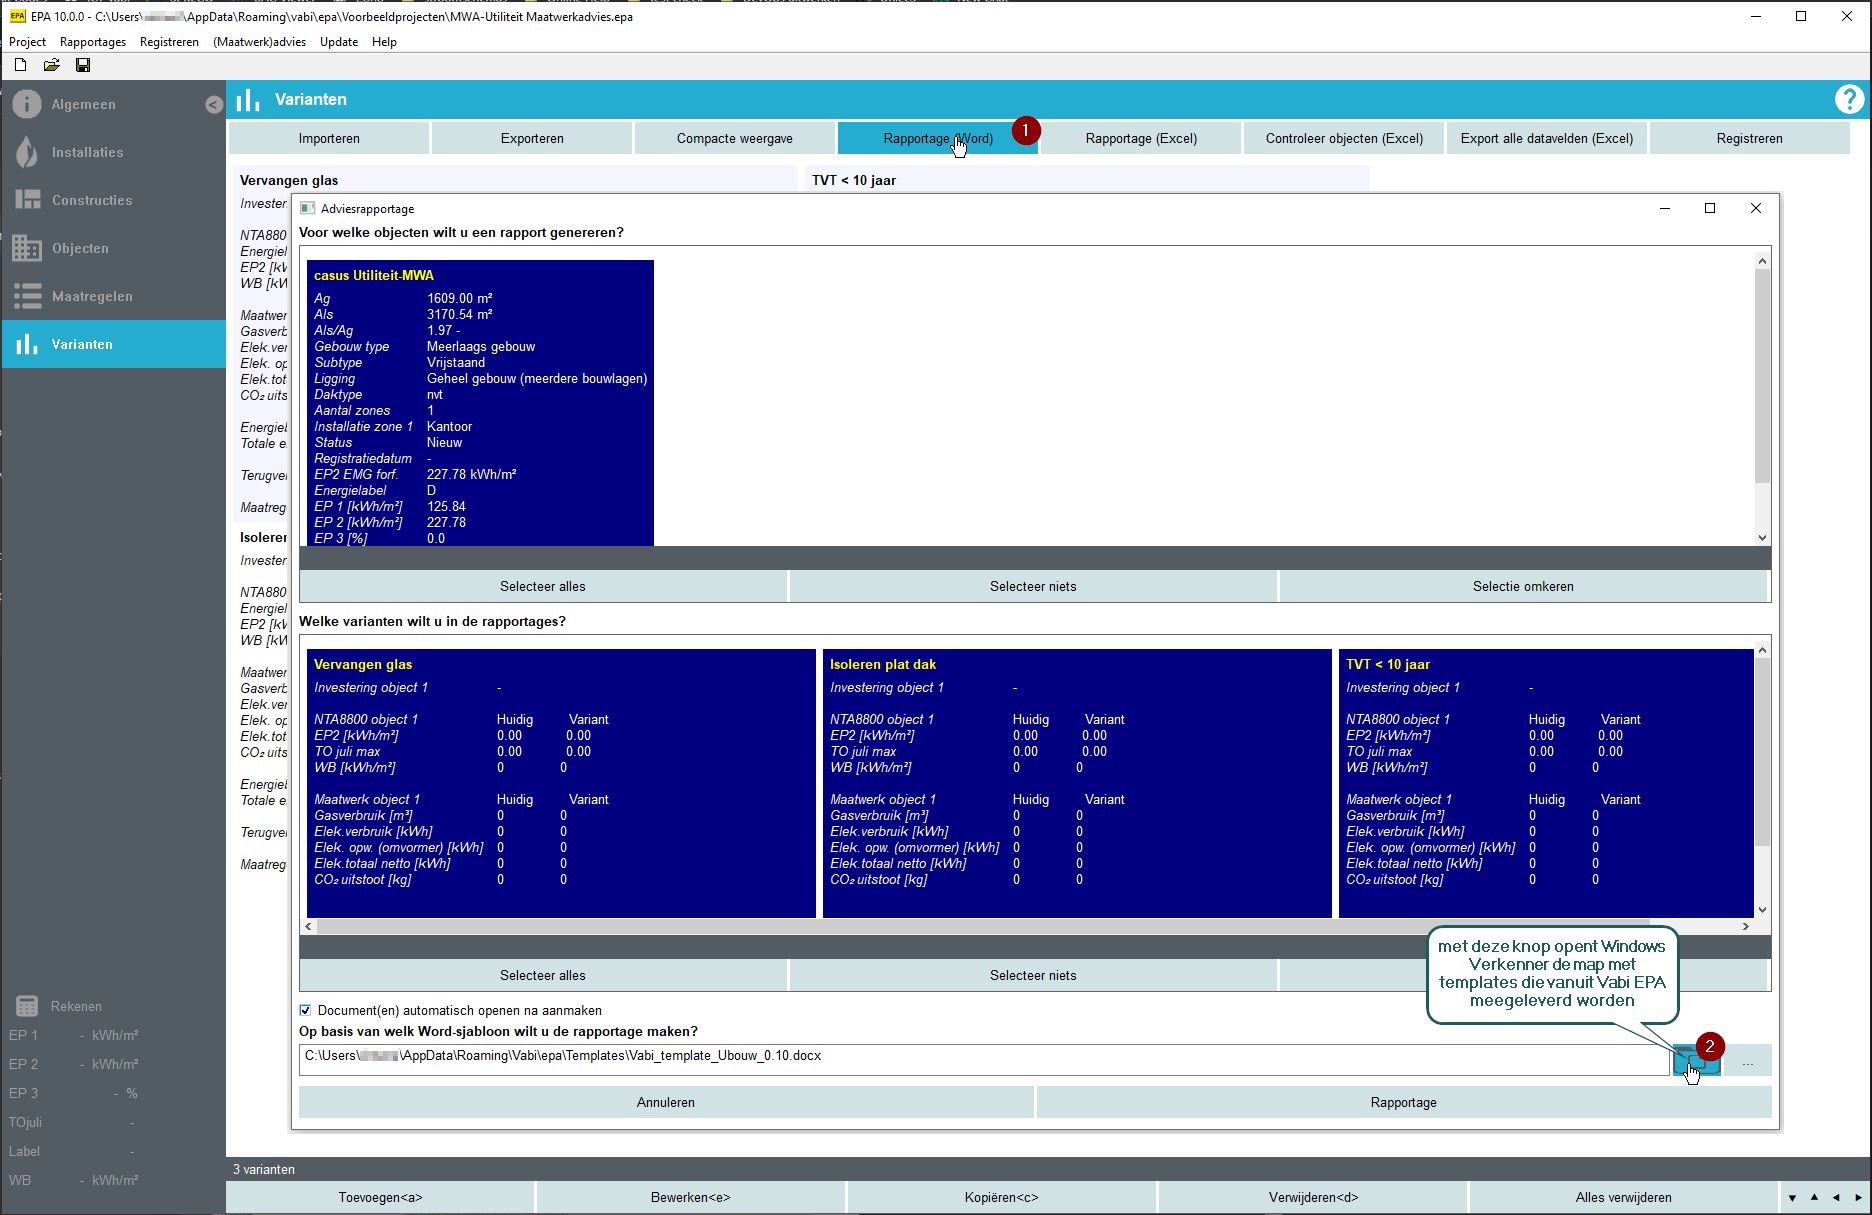
Task: Click the save diskette icon
Action: [x=83, y=65]
